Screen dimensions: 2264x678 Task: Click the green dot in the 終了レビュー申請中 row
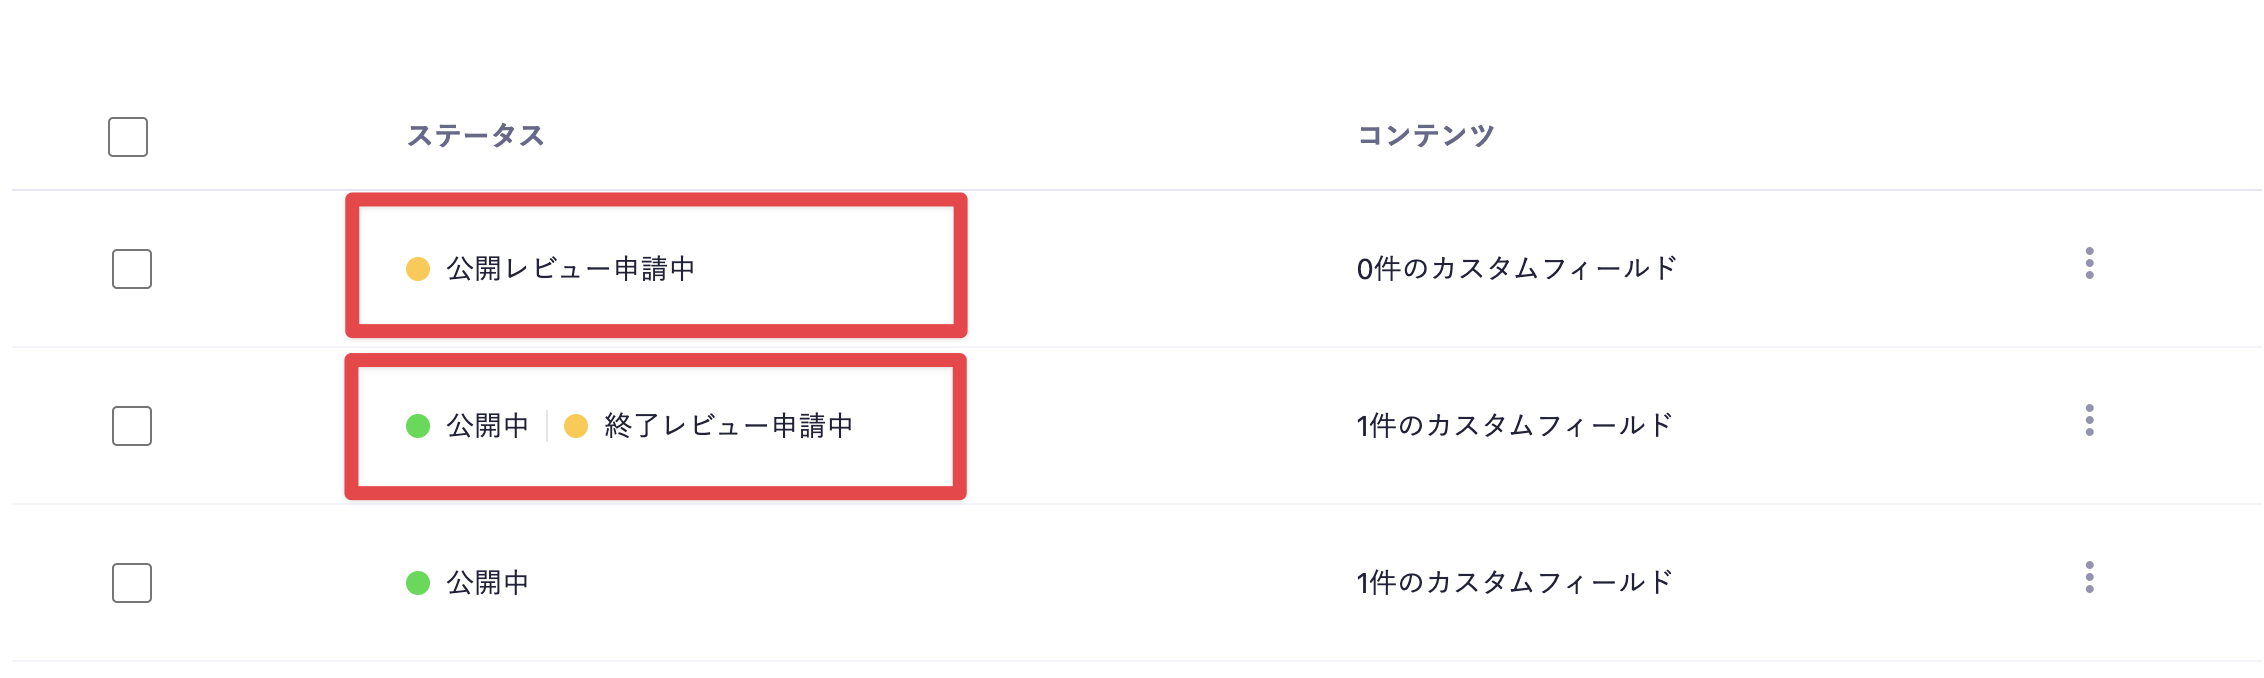coord(418,426)
